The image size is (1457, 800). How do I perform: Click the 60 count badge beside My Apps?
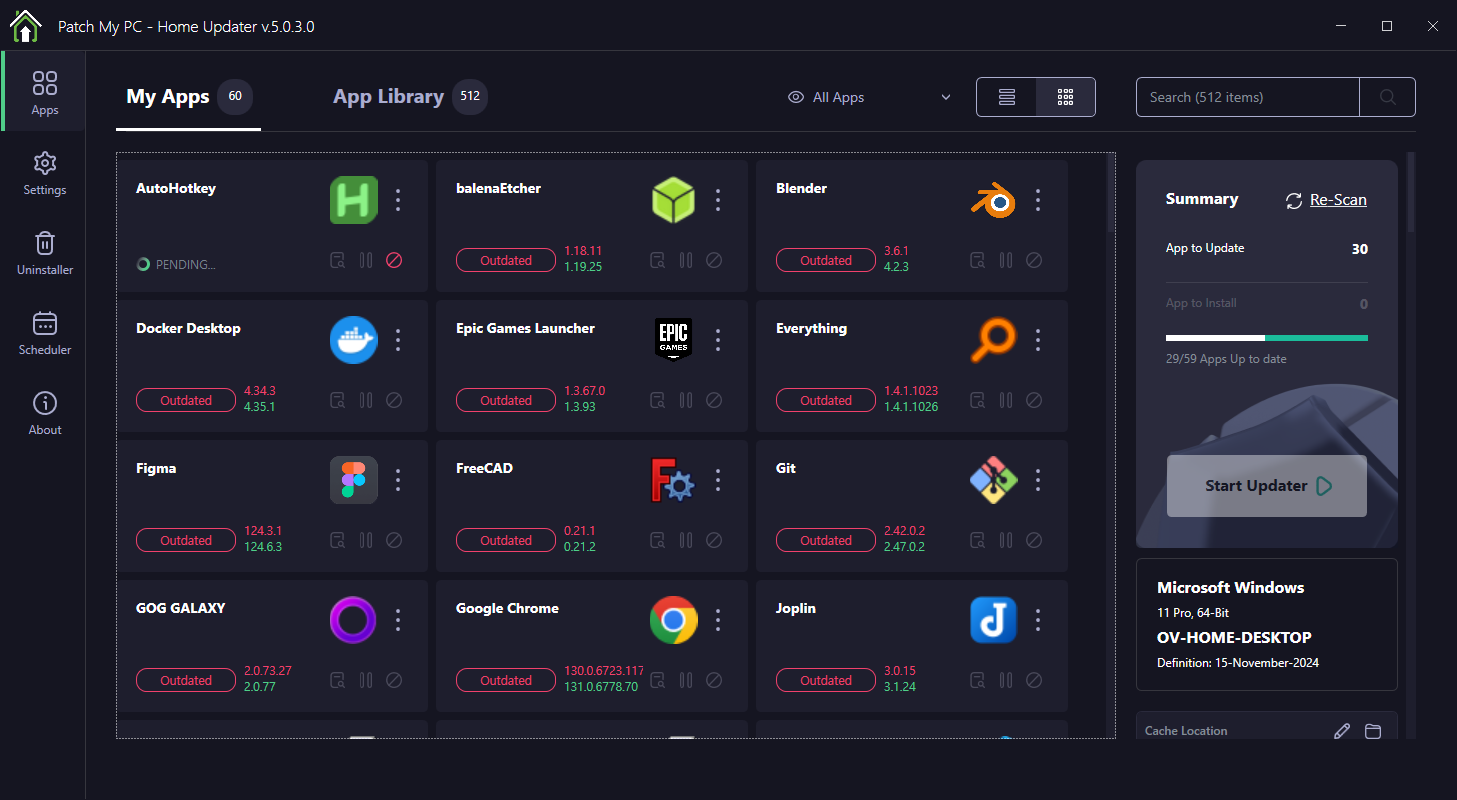tap(235, 97)
